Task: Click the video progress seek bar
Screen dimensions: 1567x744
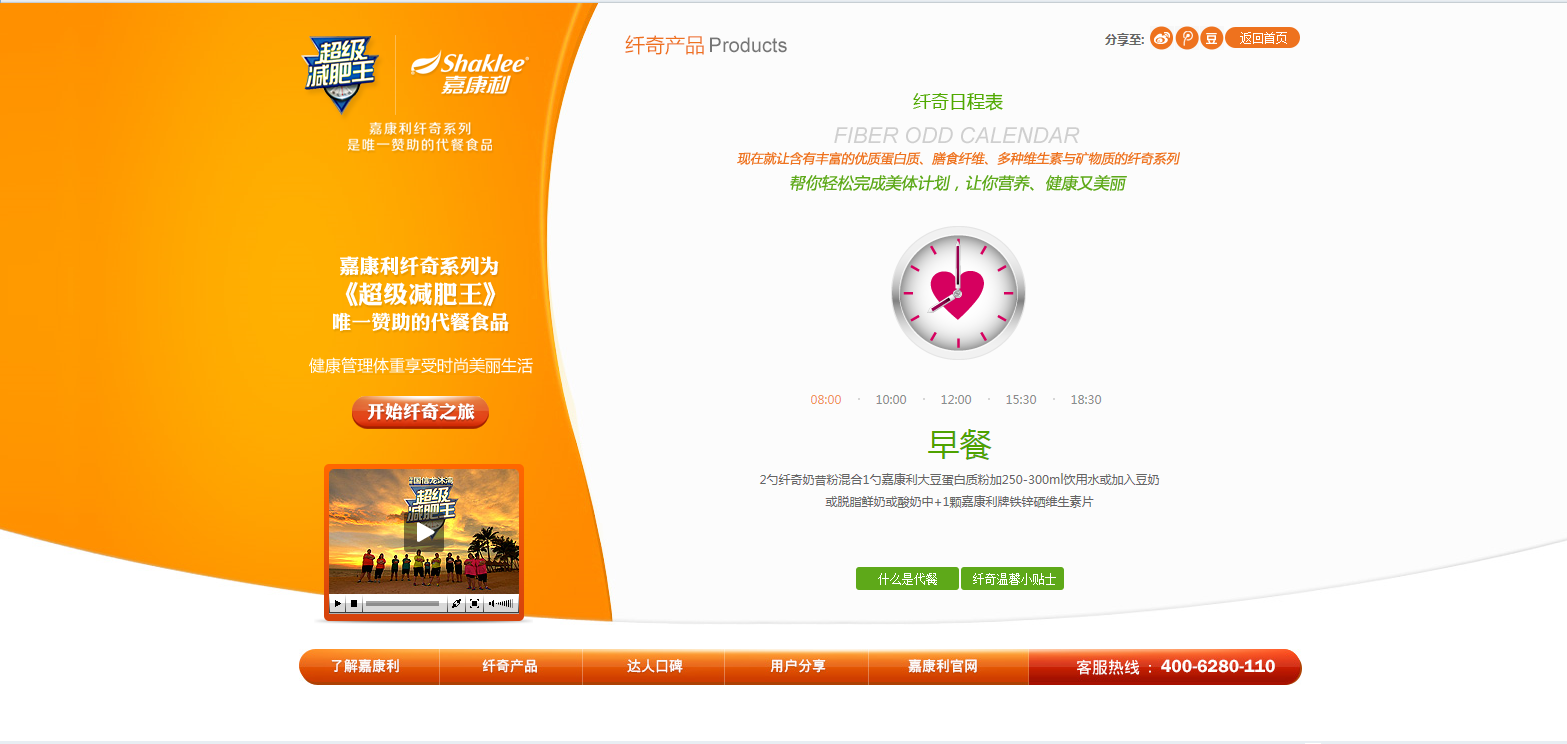Action: coord(402,603)
